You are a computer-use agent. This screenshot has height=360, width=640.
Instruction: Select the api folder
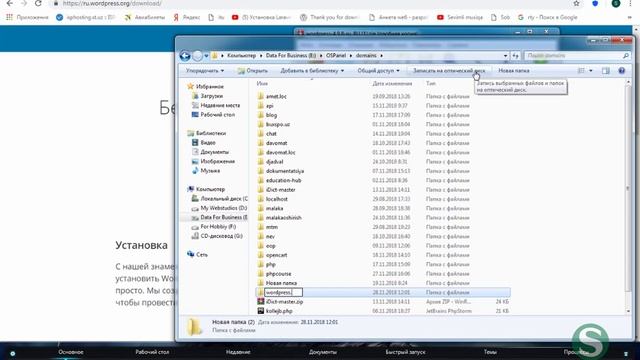click(x=269, y=106)
